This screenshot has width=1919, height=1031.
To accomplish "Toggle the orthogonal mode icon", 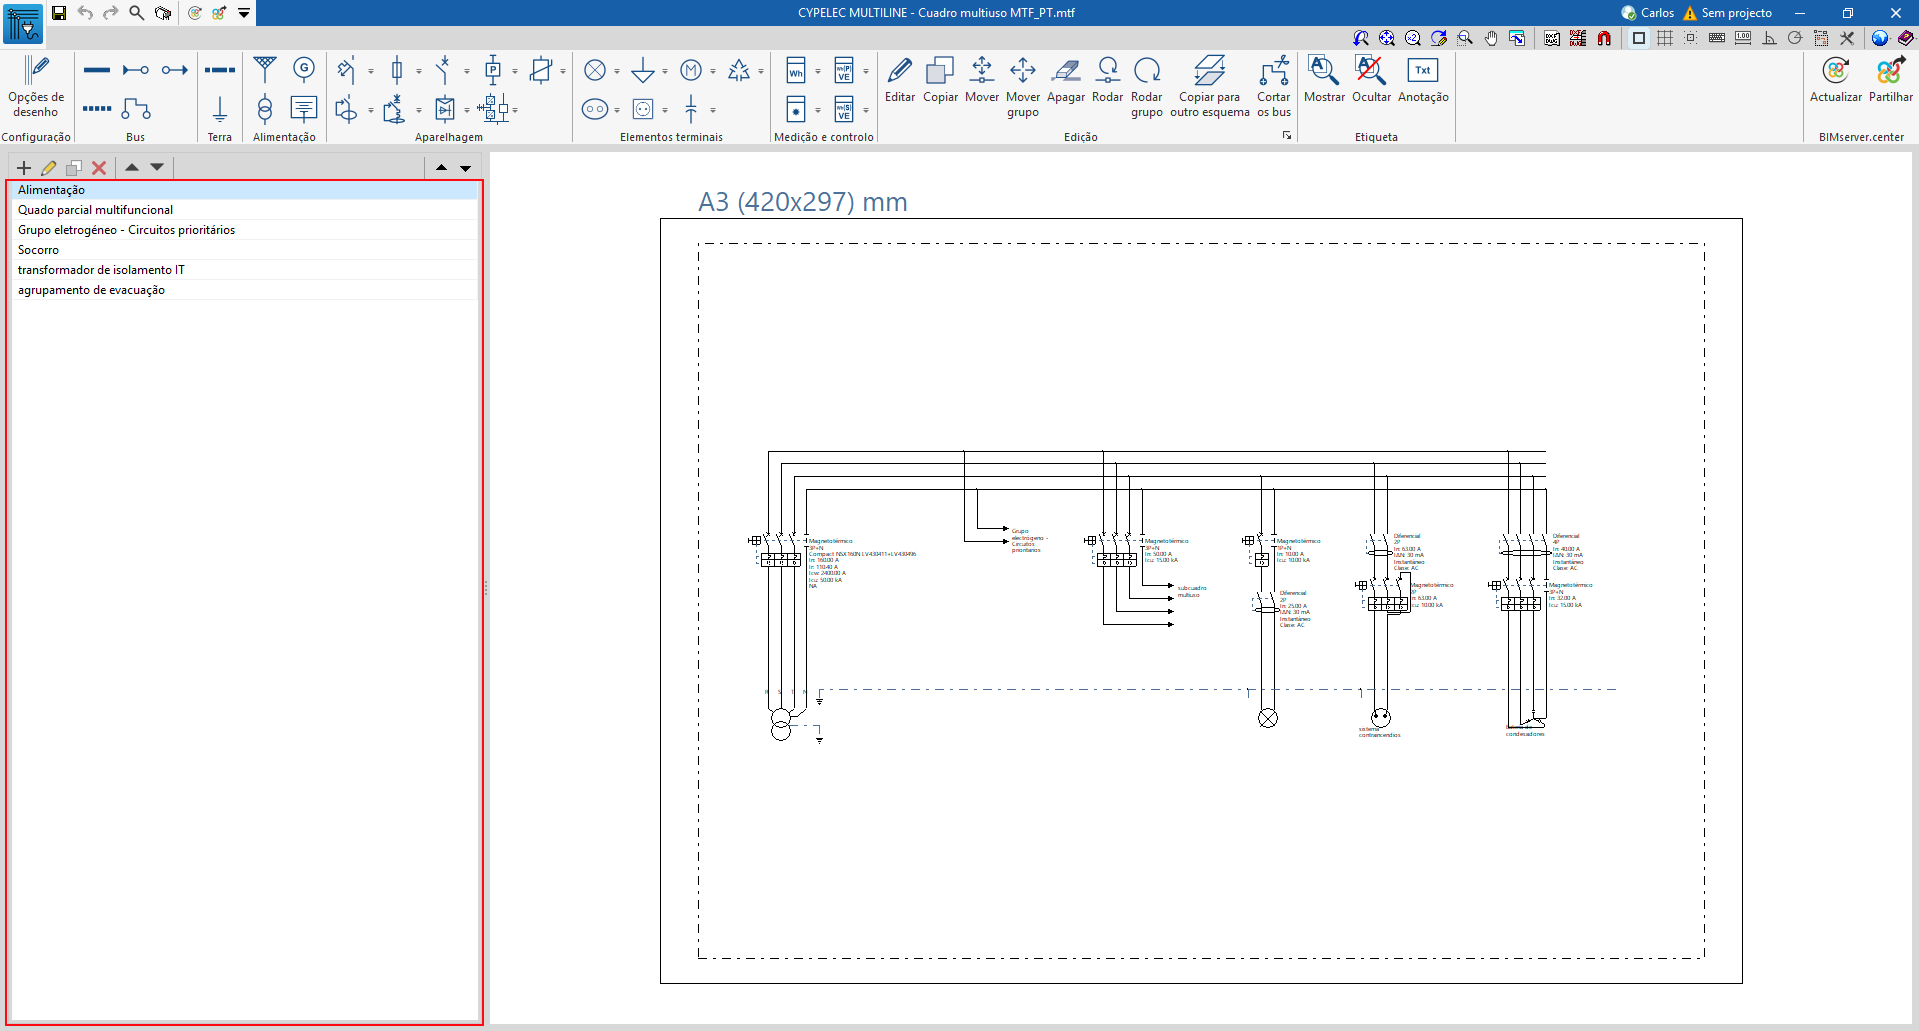I will tap(1769, 38).
